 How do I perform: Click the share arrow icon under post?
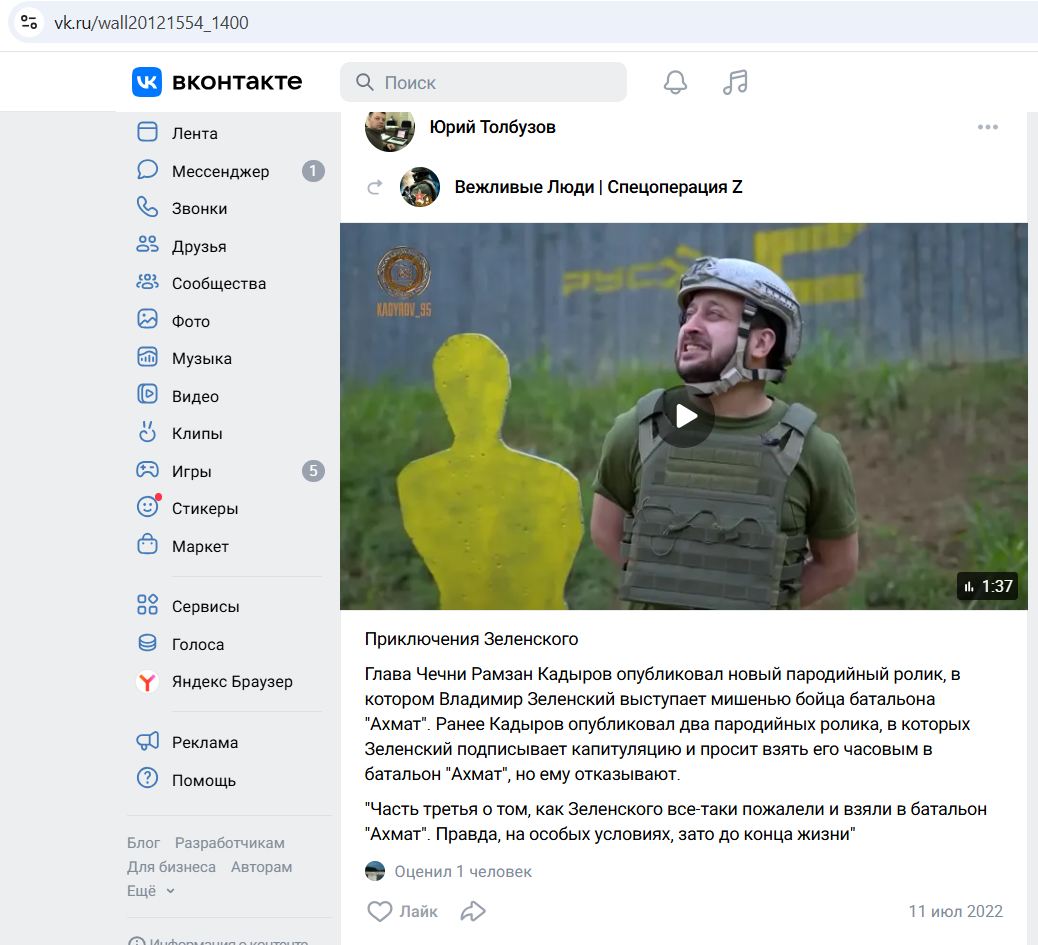tap(473, 911)
